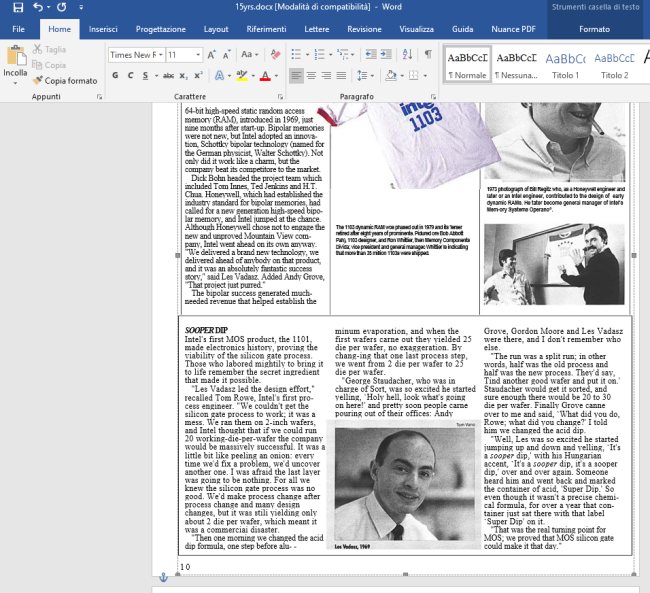This screenshot has height=593, width=650.
Task: Open the Quick Access Toolbar customize arrow
Action: (81, 7)
